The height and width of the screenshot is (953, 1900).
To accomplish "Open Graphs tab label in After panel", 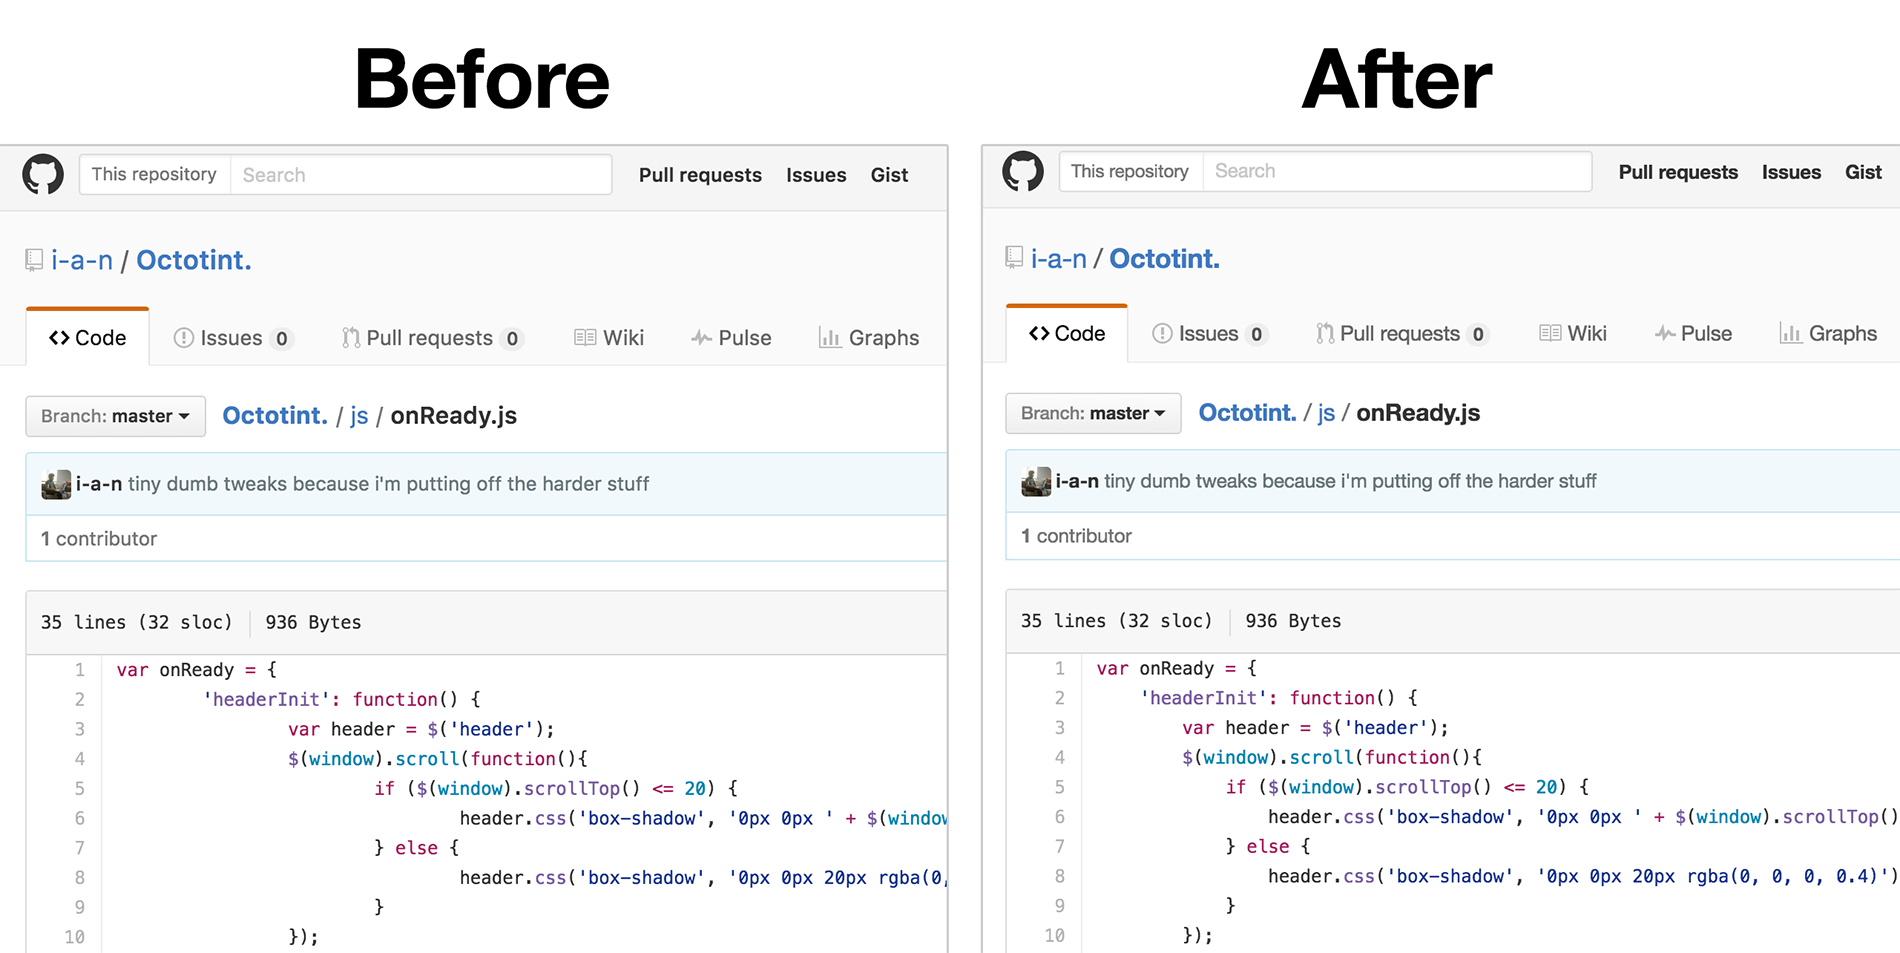I will [1842, 333].
